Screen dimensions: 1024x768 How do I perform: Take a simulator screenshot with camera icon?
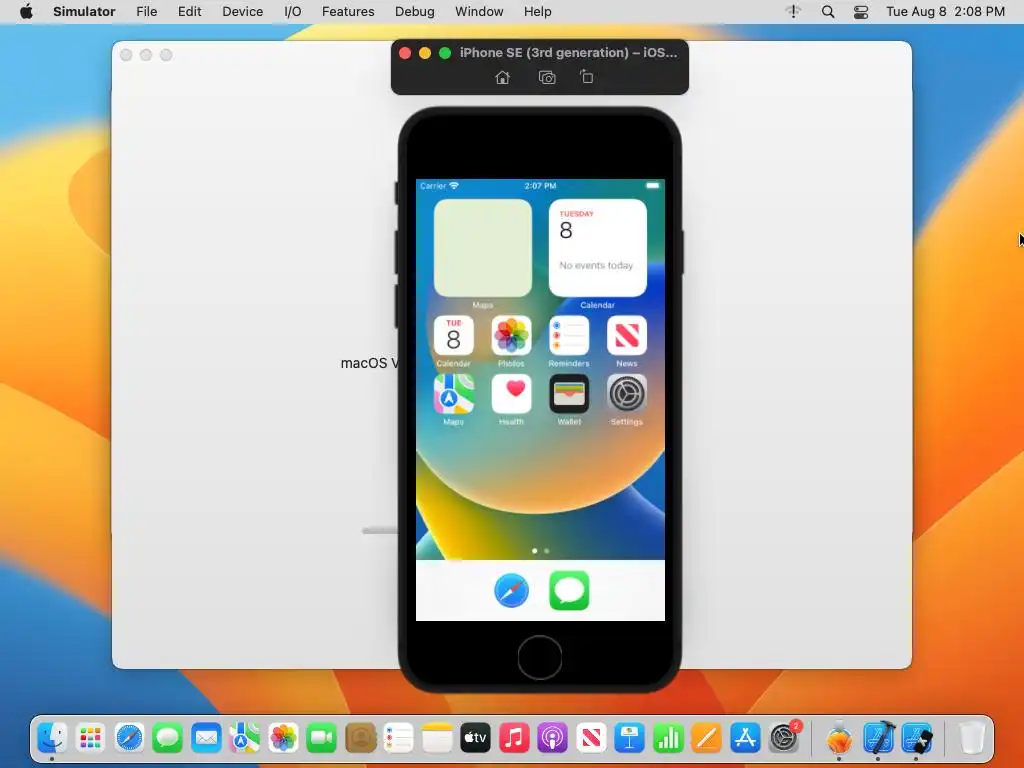pos(547,78)
